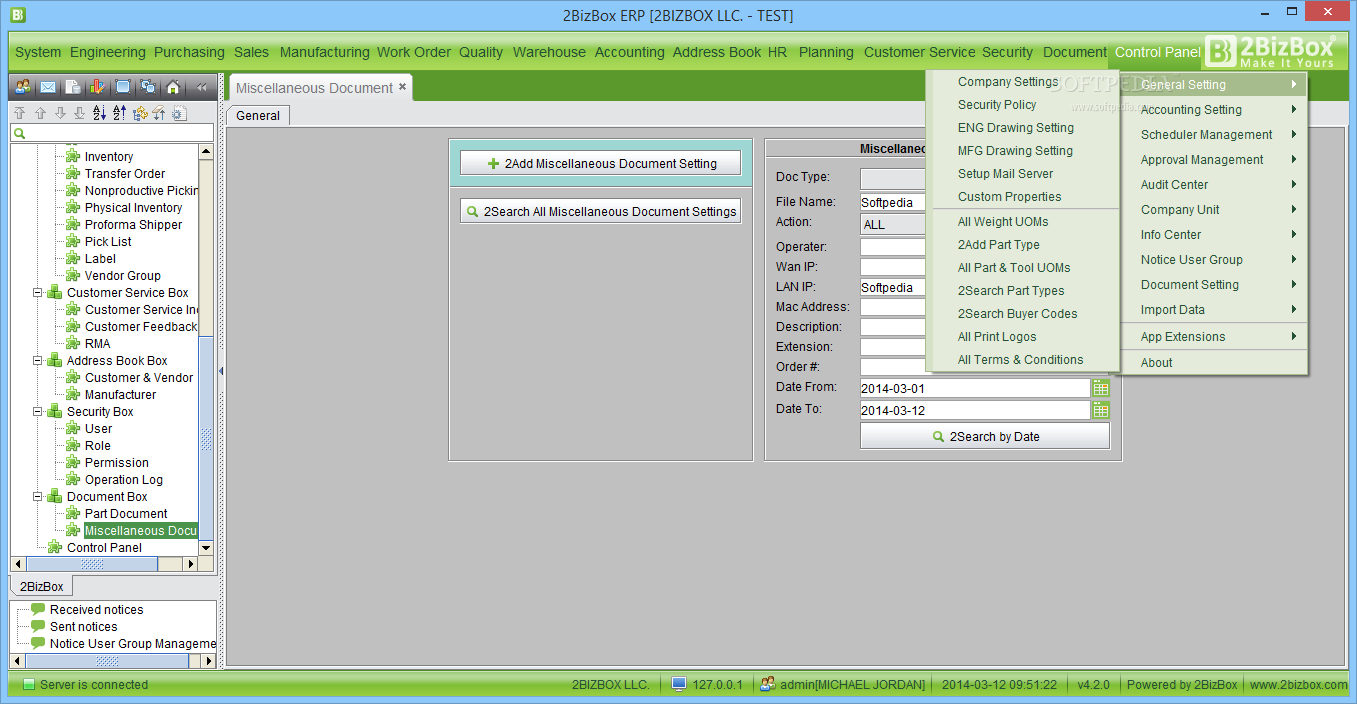
Task: Click the Date From text field
Action: (975, 388)
